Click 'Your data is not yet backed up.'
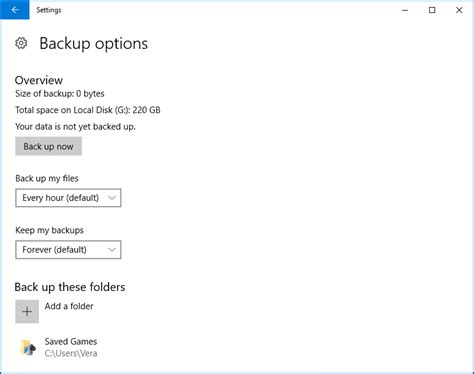Screen dimensions: 474x374 (x=75, y=127)
